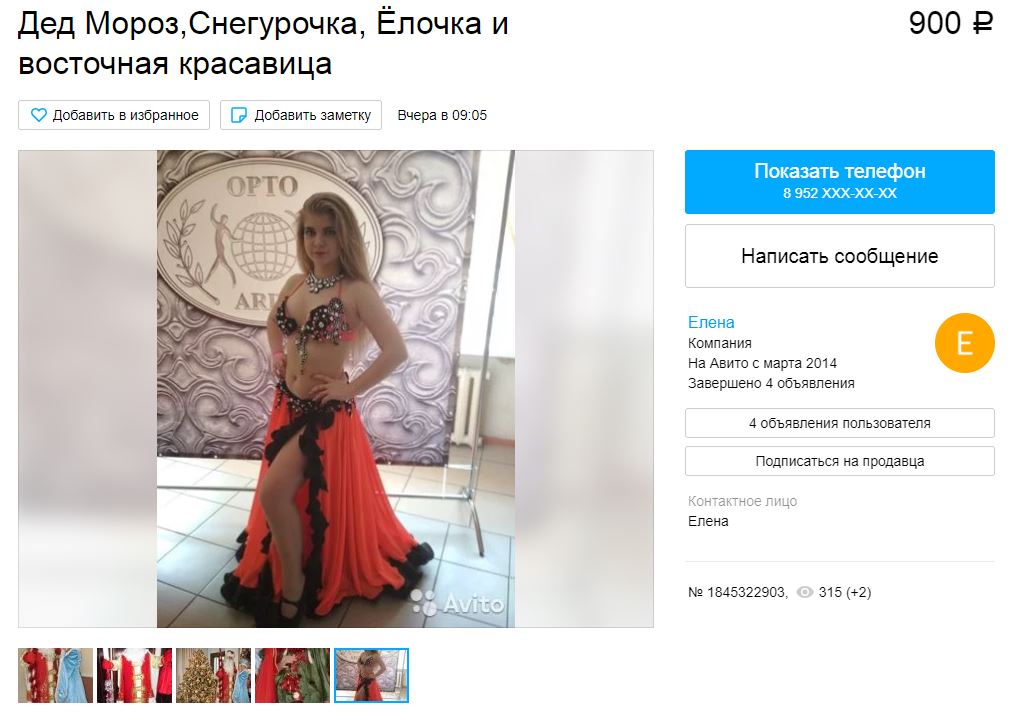The image size is (1024, 726).
Task: Click the main listing photo
Action: 336,389
